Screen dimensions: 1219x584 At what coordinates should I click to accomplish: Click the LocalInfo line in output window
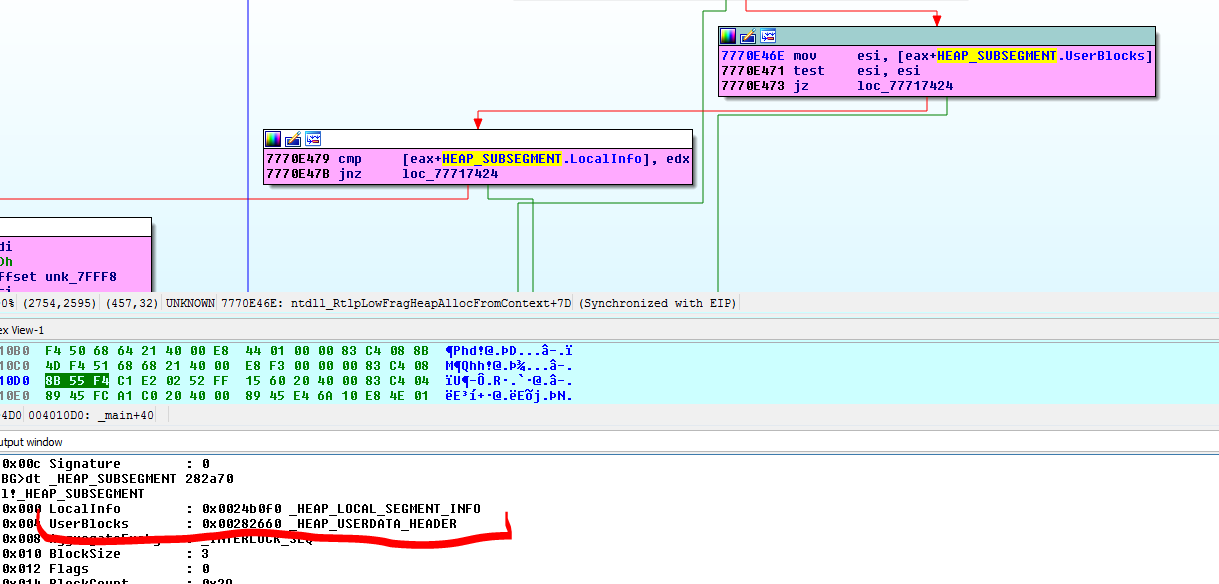[240, 509]
